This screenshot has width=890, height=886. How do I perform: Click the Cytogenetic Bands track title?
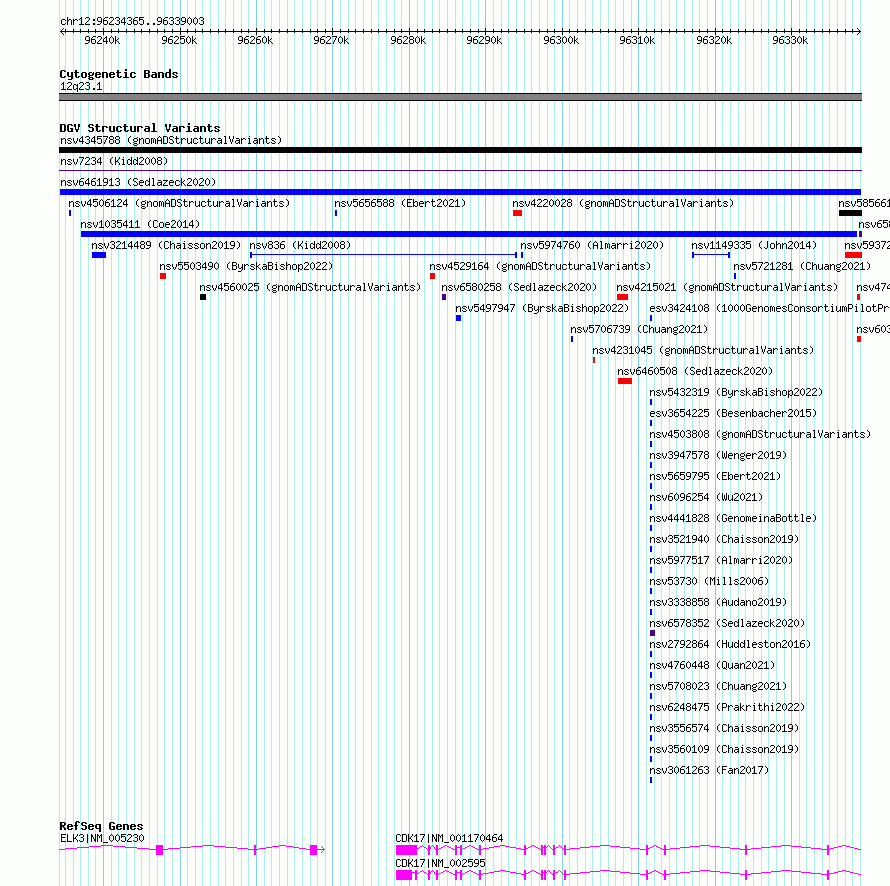coord(119,74)
